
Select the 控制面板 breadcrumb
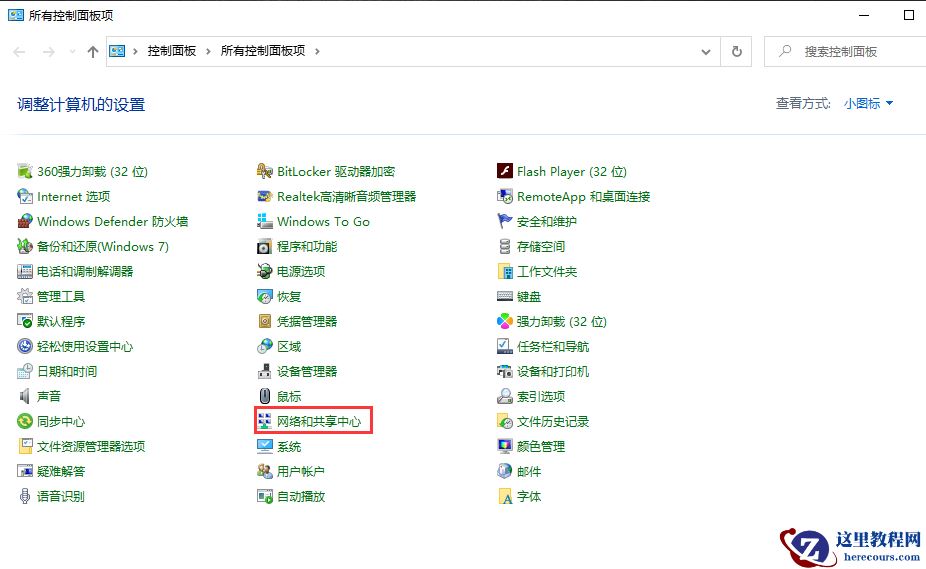click(x=171, y=51)
